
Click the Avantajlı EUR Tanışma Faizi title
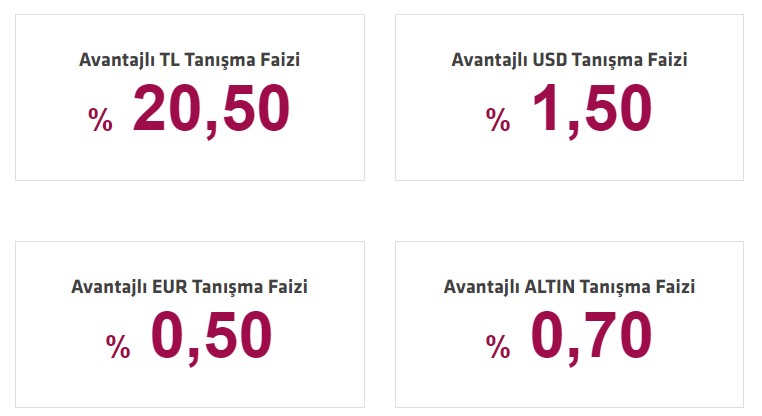point(190,287)
